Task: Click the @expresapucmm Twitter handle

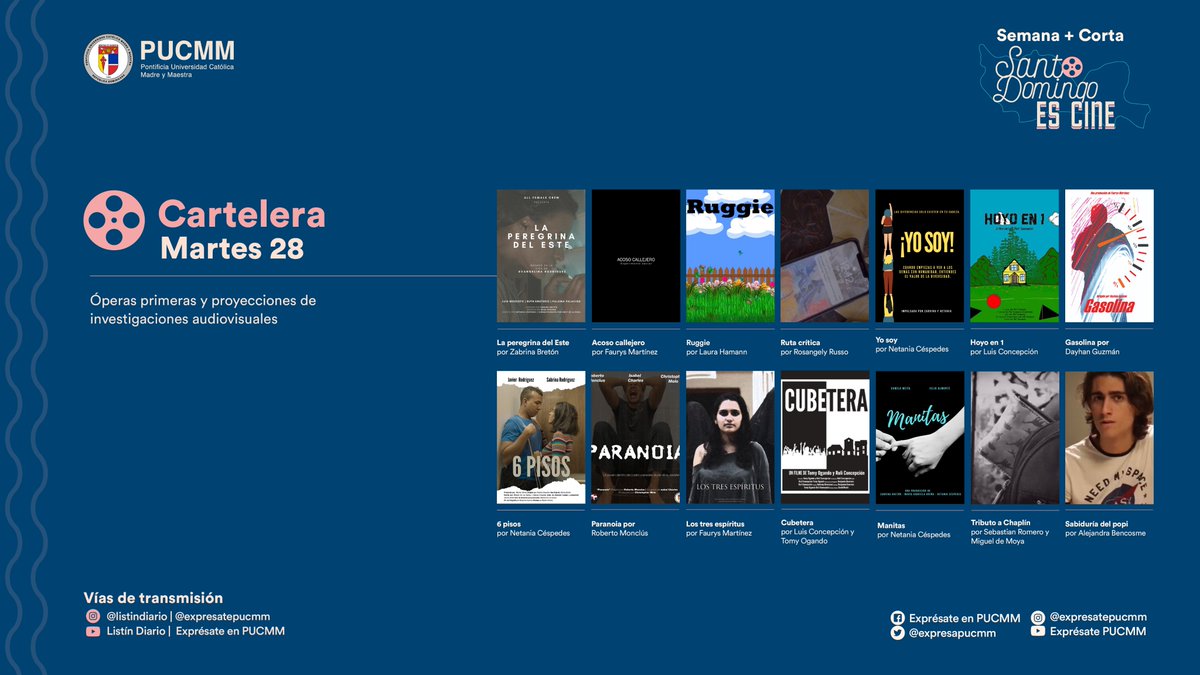Action: [953, 633]
